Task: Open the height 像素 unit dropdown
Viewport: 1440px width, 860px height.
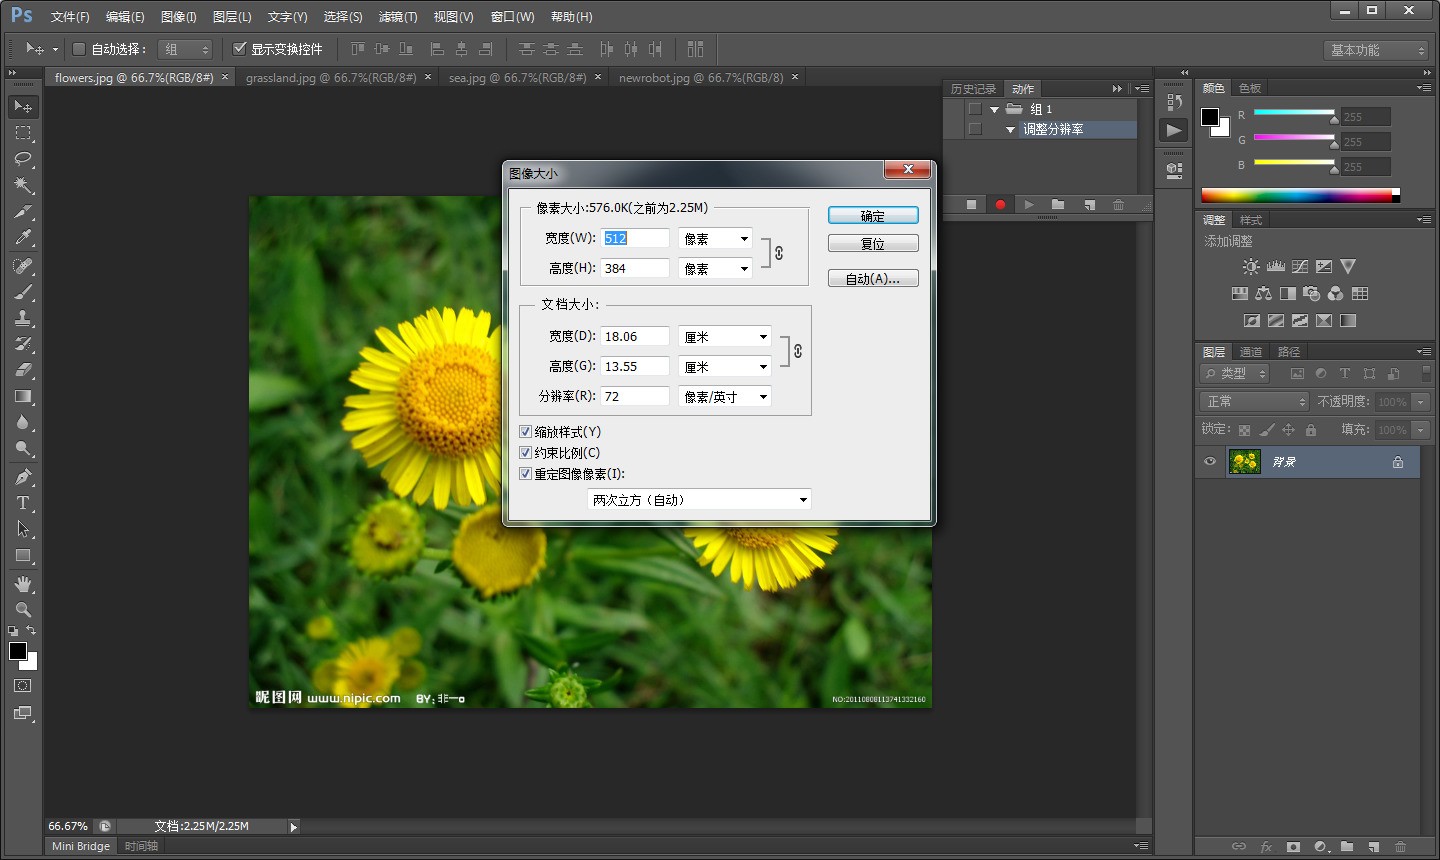Action: [715, 269]
